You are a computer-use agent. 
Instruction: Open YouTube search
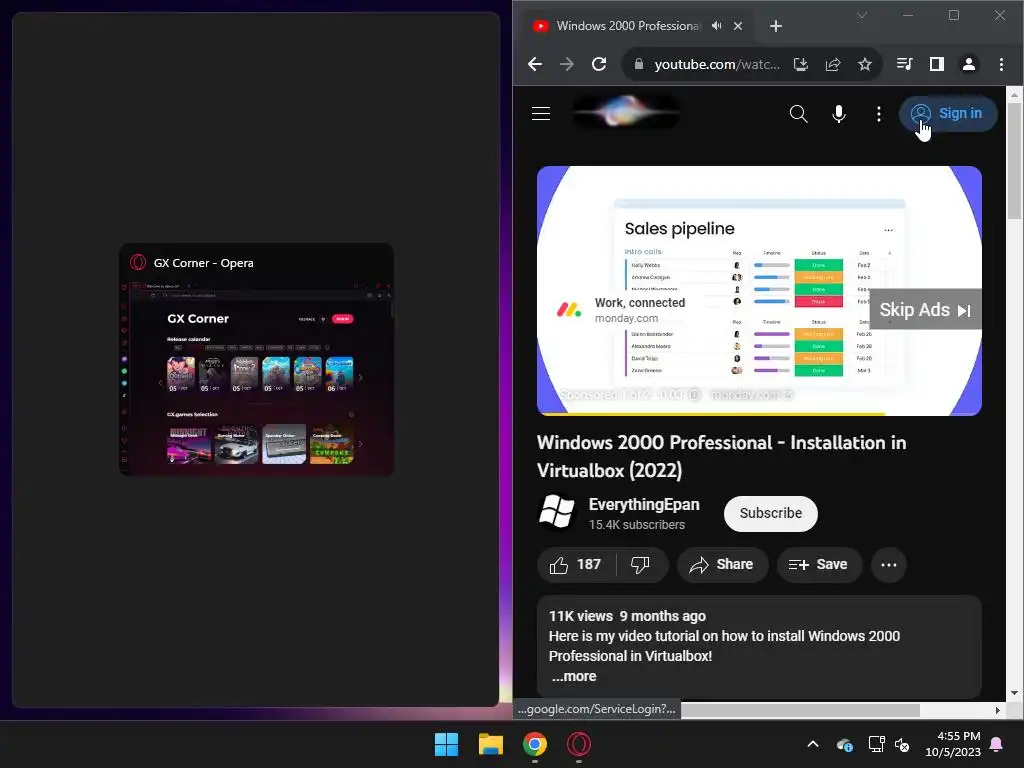pyautogui.click(x=798, y=114)
